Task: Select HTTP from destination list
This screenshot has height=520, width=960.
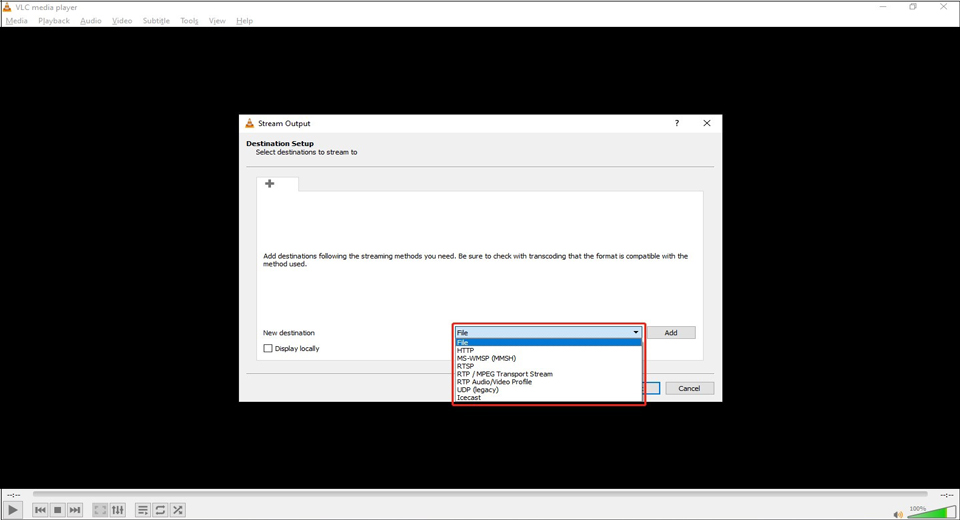Action: 548,350
